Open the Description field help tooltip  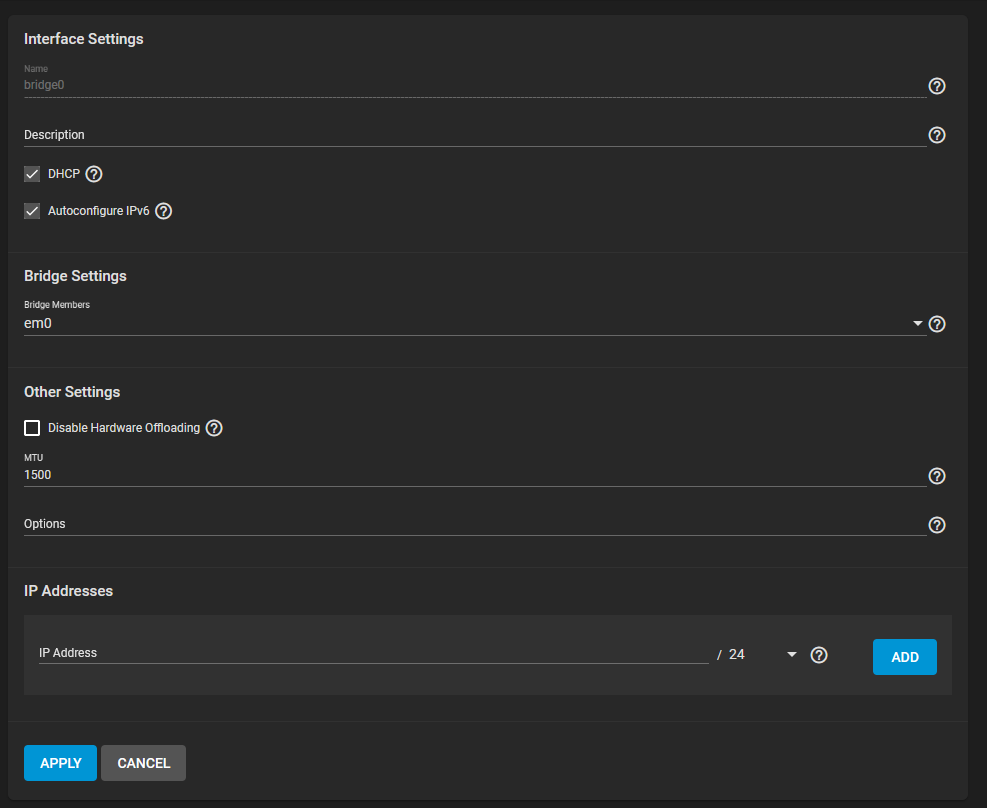click(x=937, y=135)
